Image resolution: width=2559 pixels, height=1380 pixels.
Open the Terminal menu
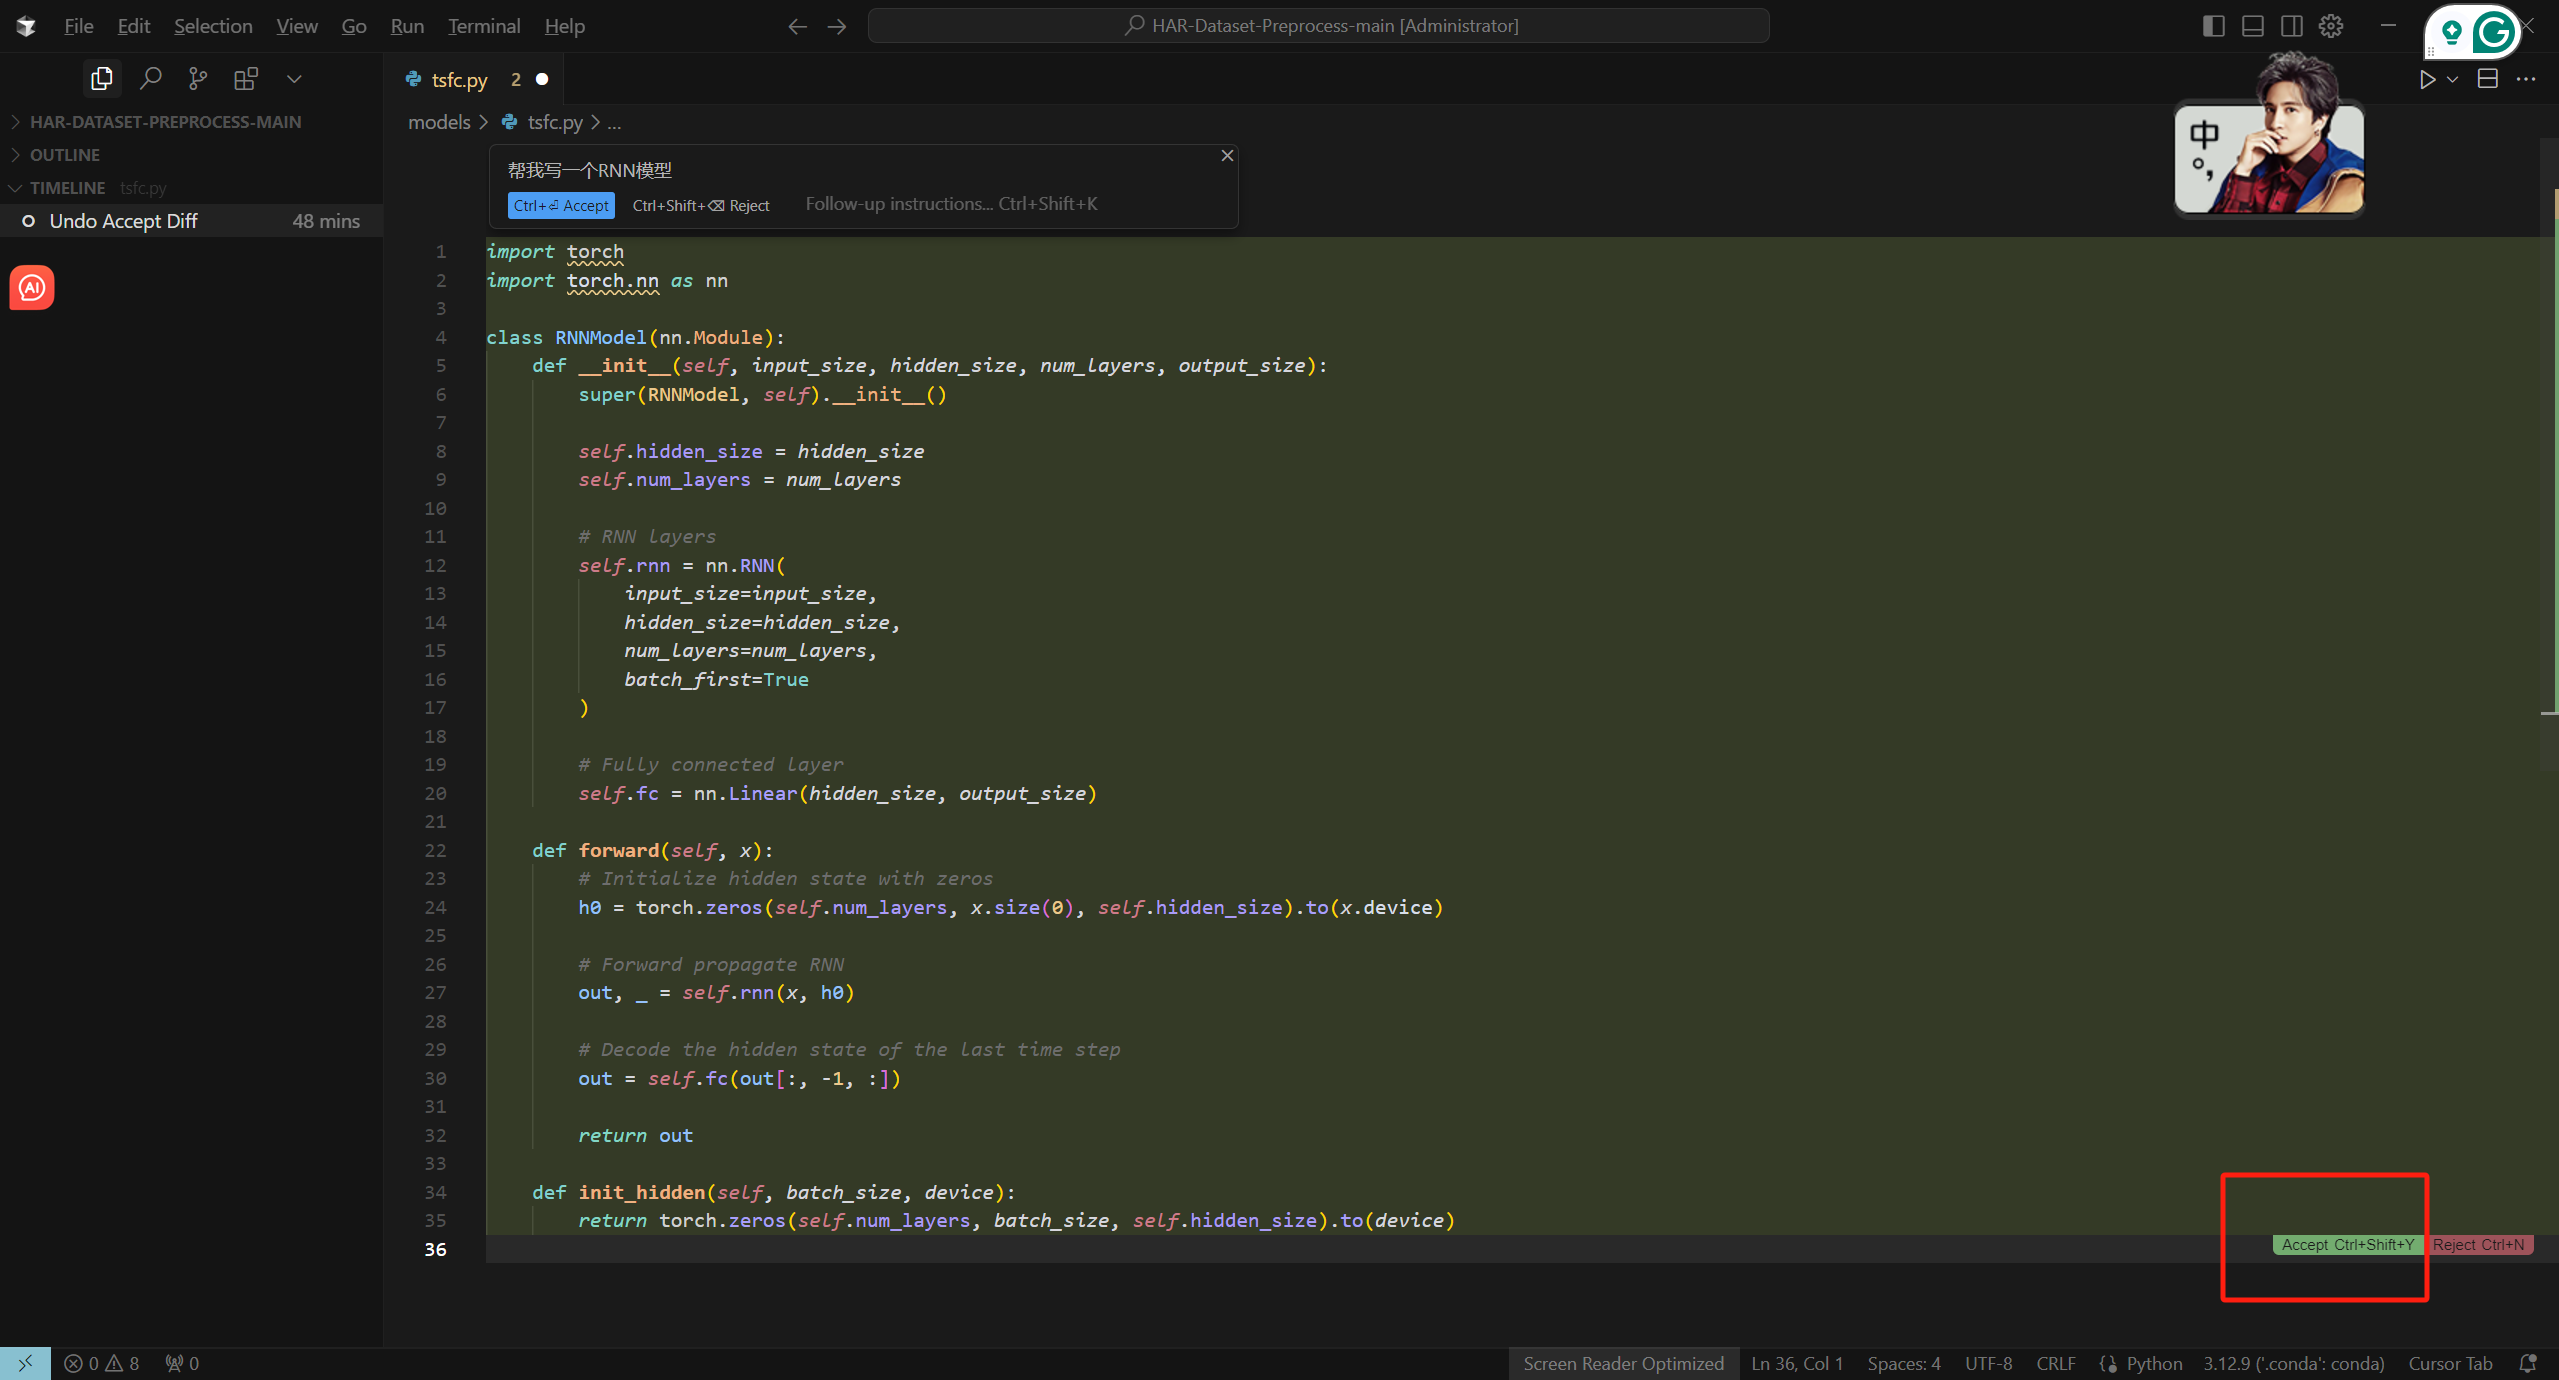click(x=484, y=26)
